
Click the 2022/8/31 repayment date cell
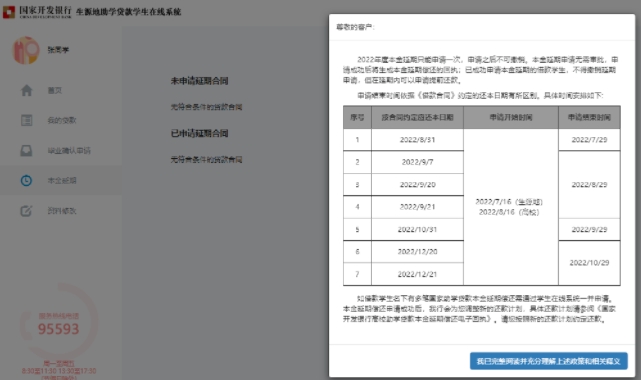[417, 140]
